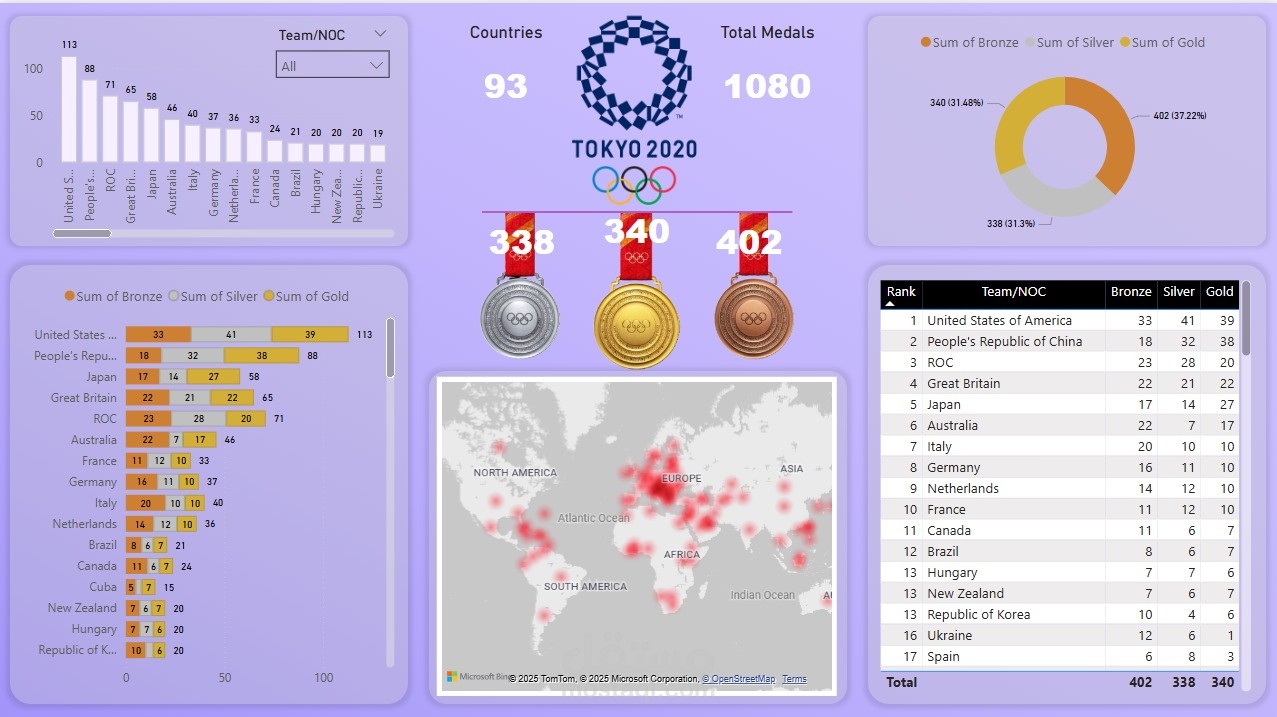Select the Sum of Gold legend in the donut chart
The height and width of the screenshot is (717, 1277).
click(1162, 42)
